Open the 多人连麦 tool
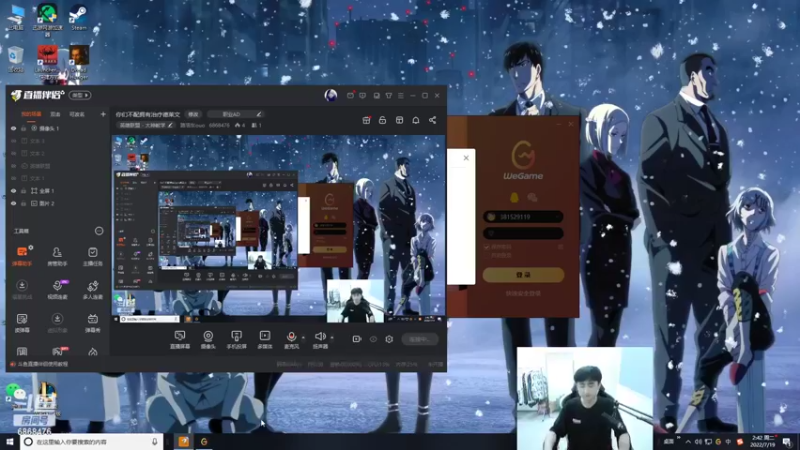This screenshot has height=450, width=800. [x=92, y=289]
